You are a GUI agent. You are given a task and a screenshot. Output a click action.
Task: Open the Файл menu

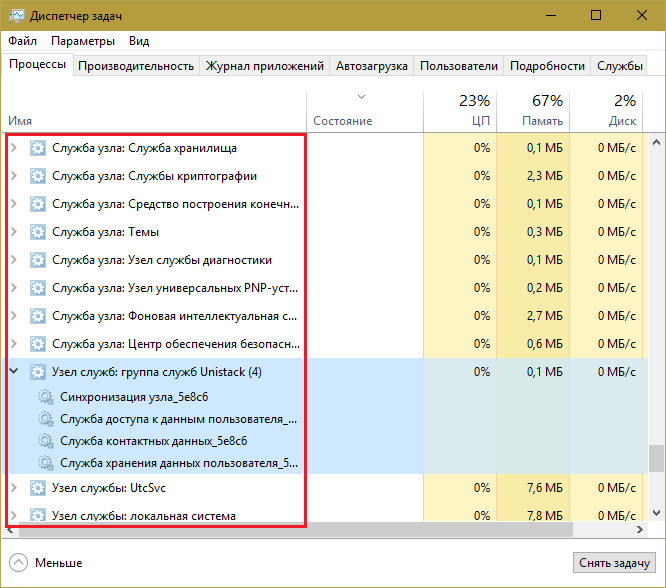click(23, 41)
